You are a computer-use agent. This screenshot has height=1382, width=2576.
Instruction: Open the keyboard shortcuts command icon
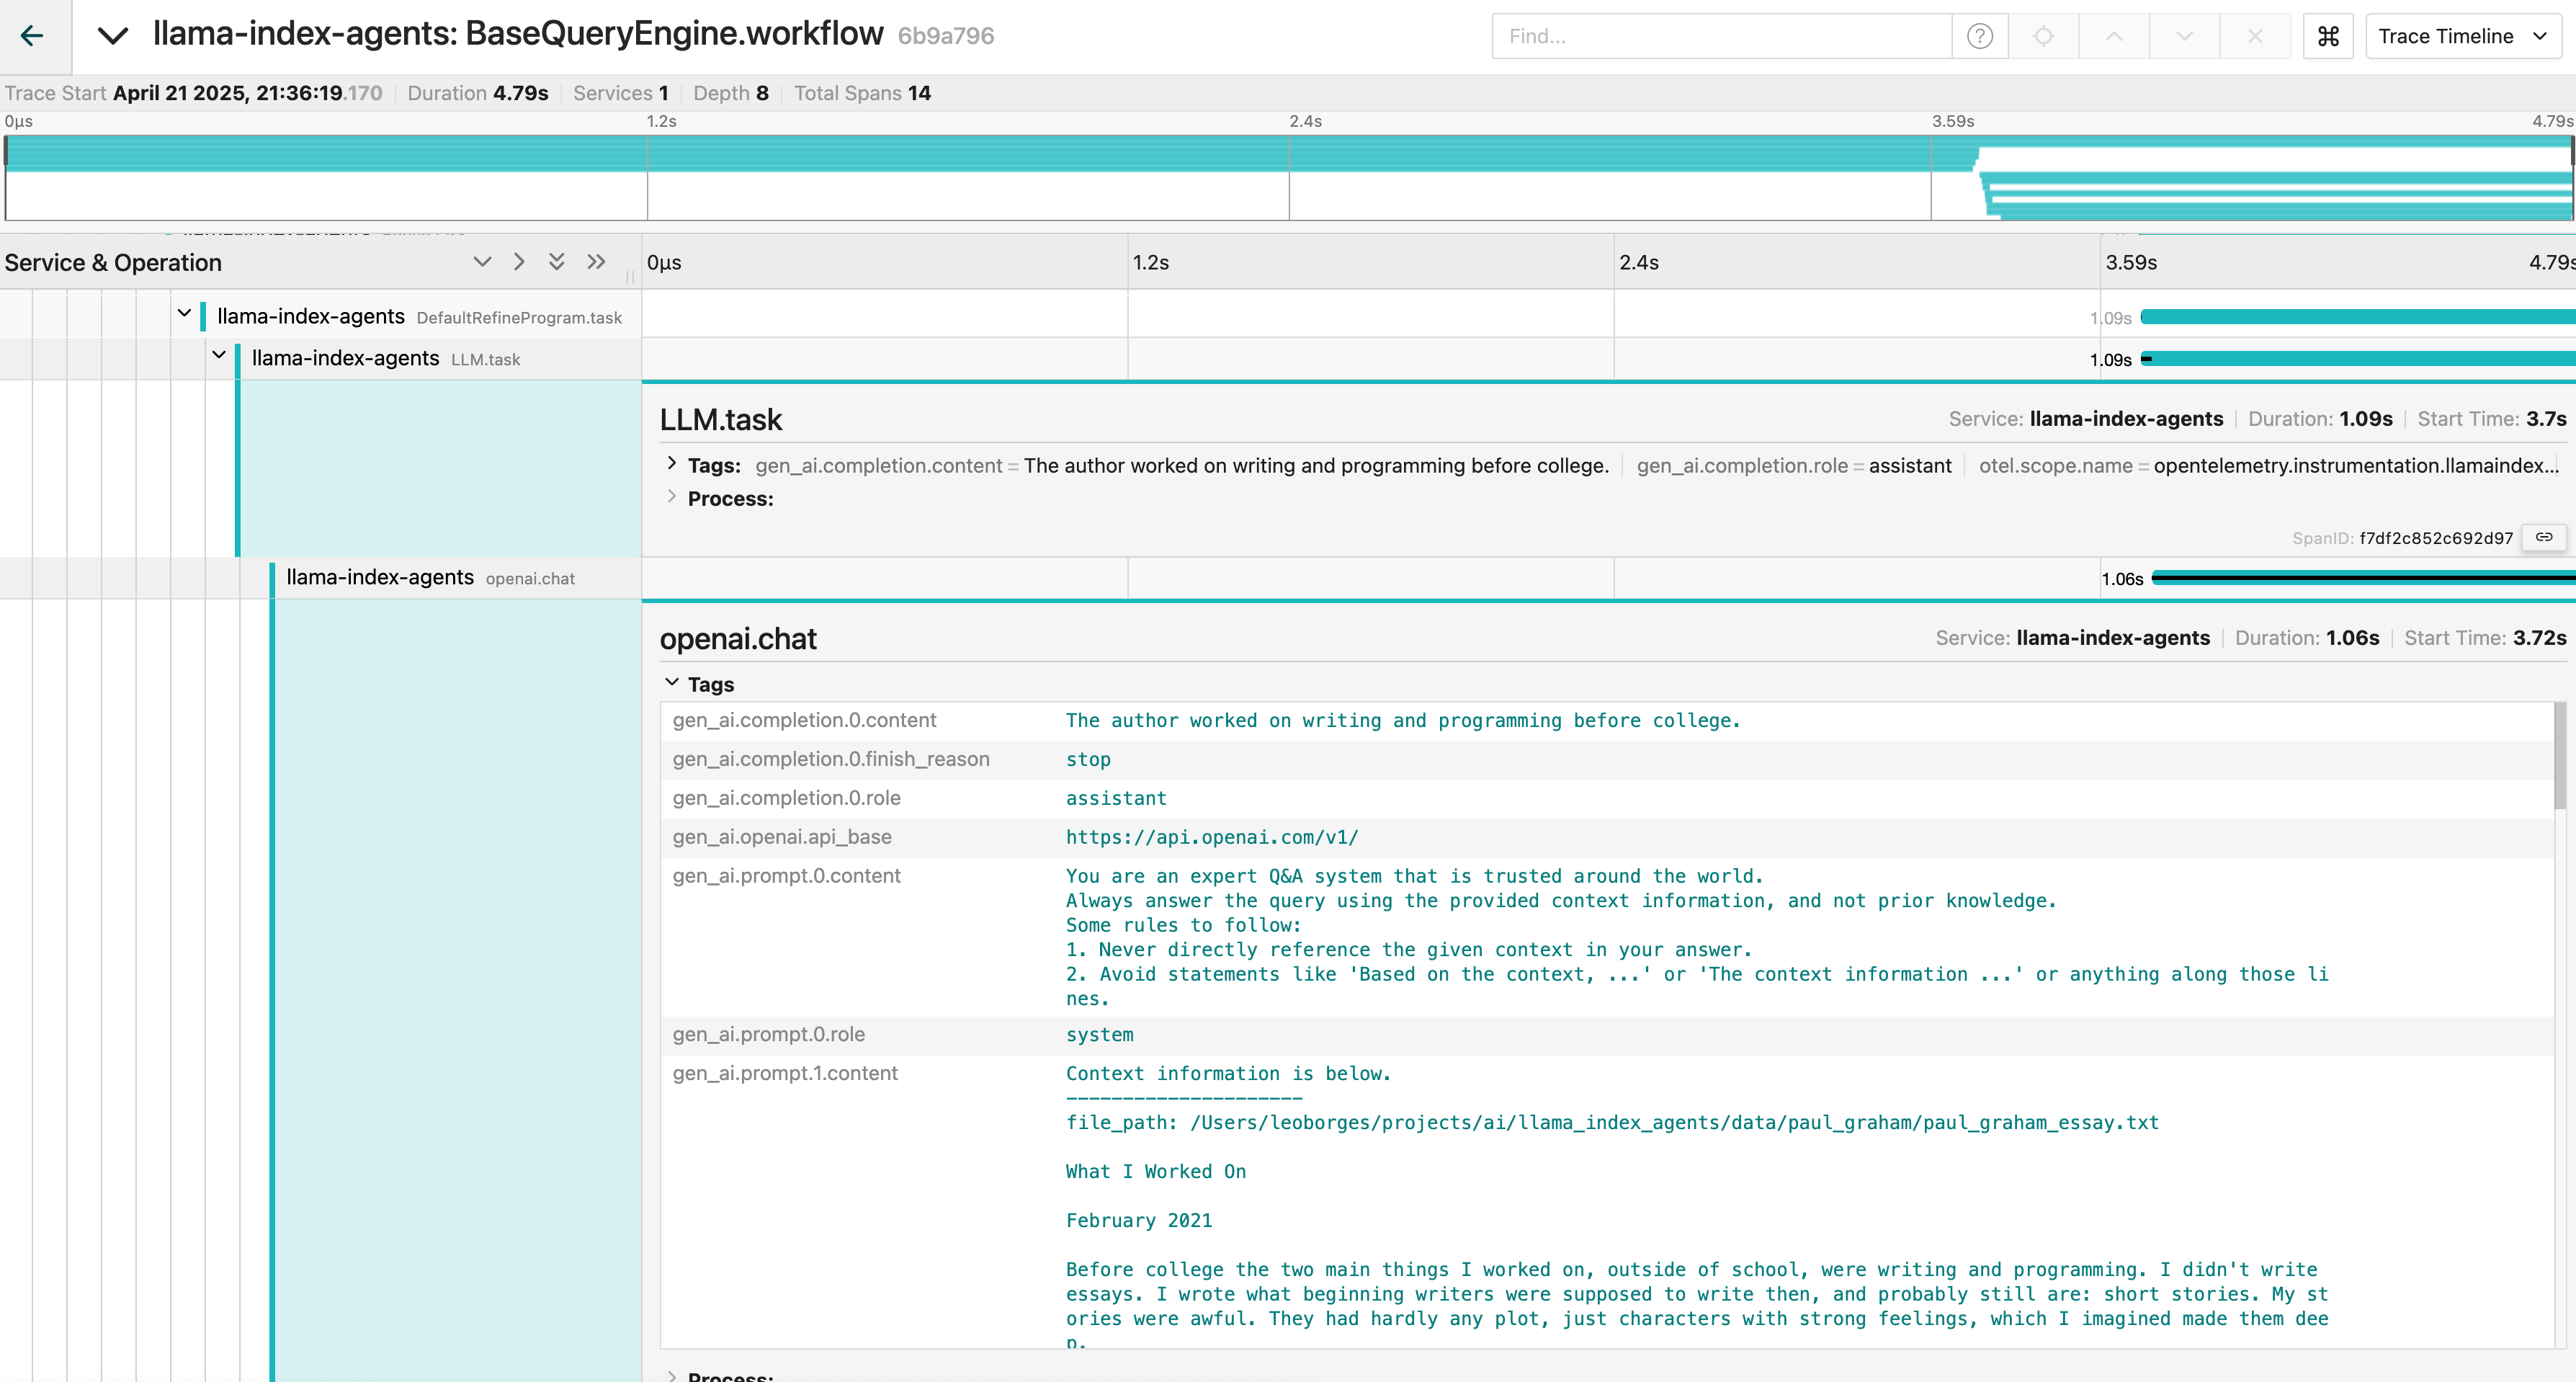click(2328, 36)
